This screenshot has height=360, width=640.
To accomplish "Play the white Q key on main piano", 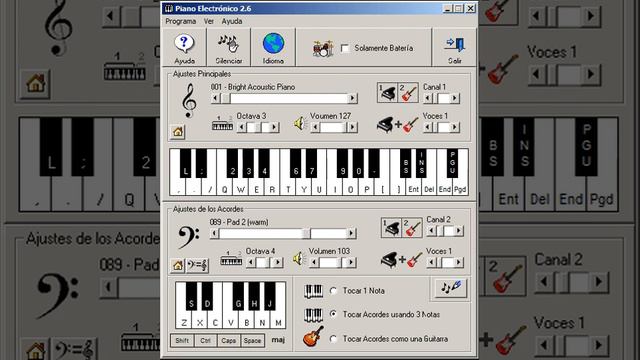I will [x=224, y=189].
